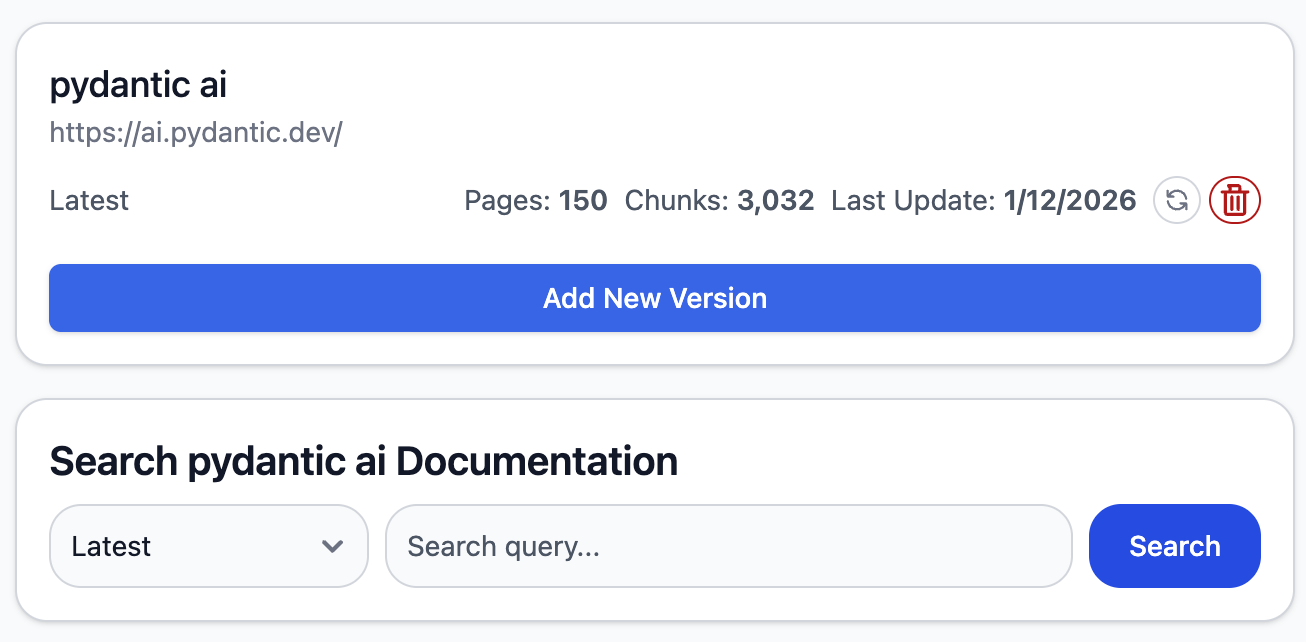Open the Latest version dropdown
This screenshot has width=1306, height=642.
point(209,546)
